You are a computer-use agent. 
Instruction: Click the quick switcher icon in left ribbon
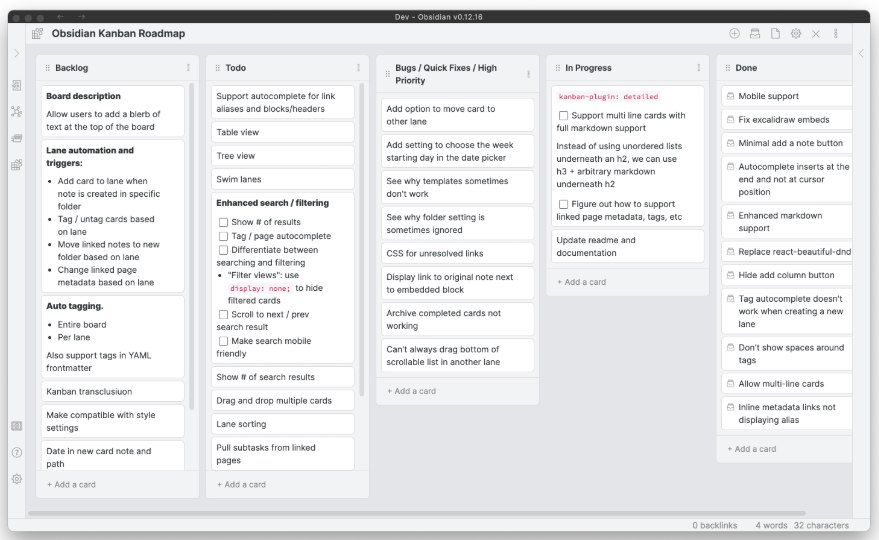click(16, 86)
